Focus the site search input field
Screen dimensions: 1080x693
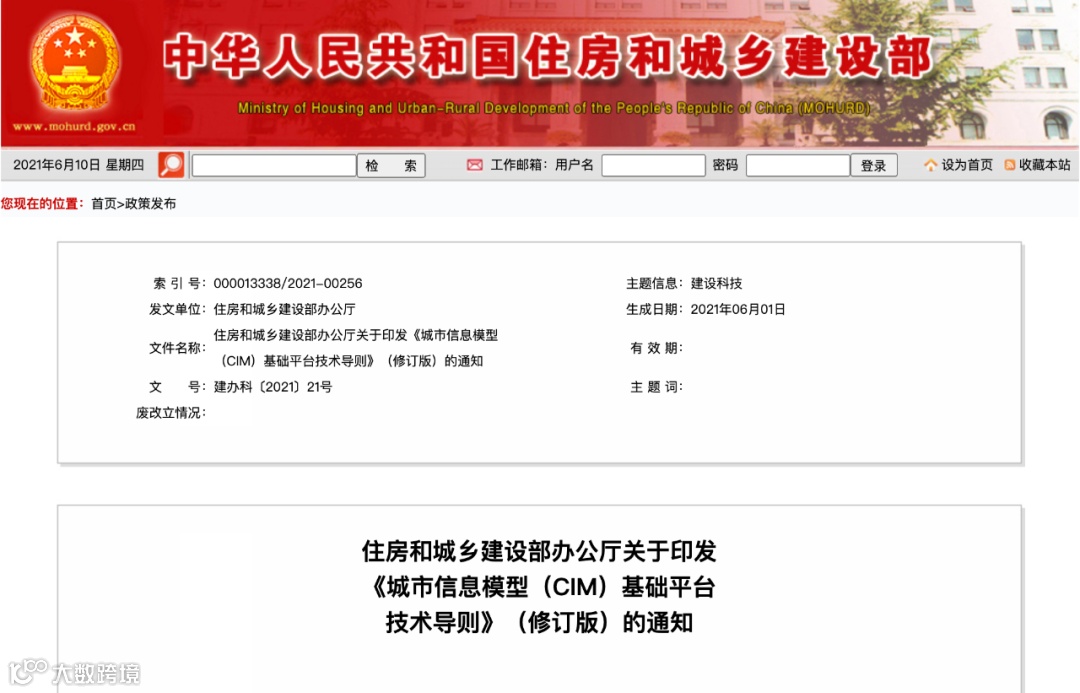[274, 165]
